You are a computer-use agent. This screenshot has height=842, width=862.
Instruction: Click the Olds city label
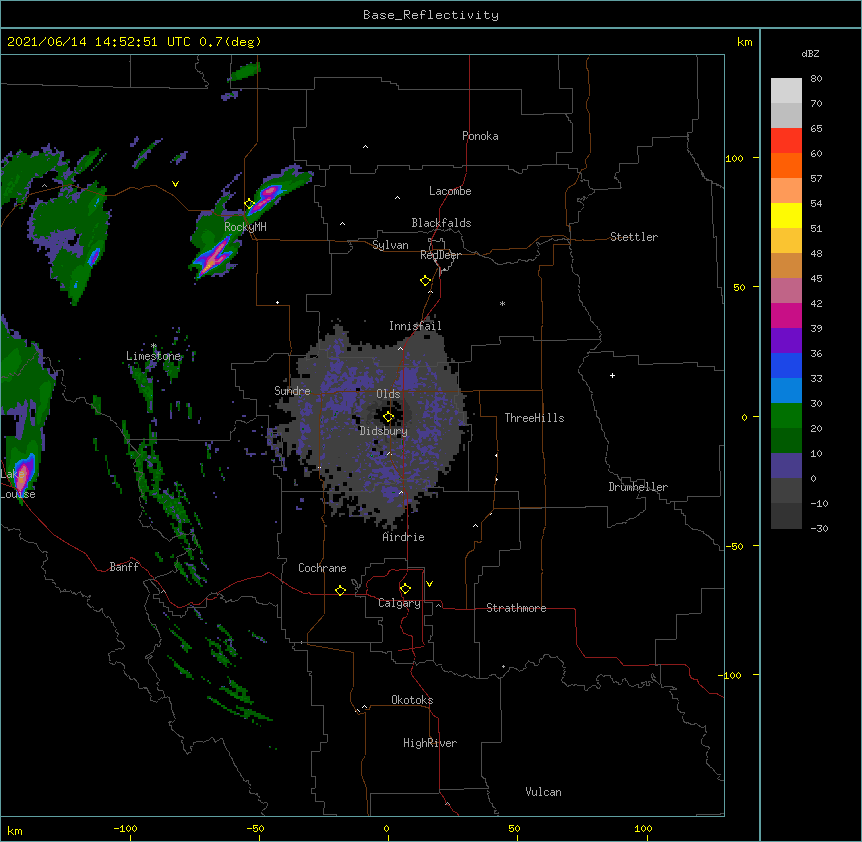388,394
